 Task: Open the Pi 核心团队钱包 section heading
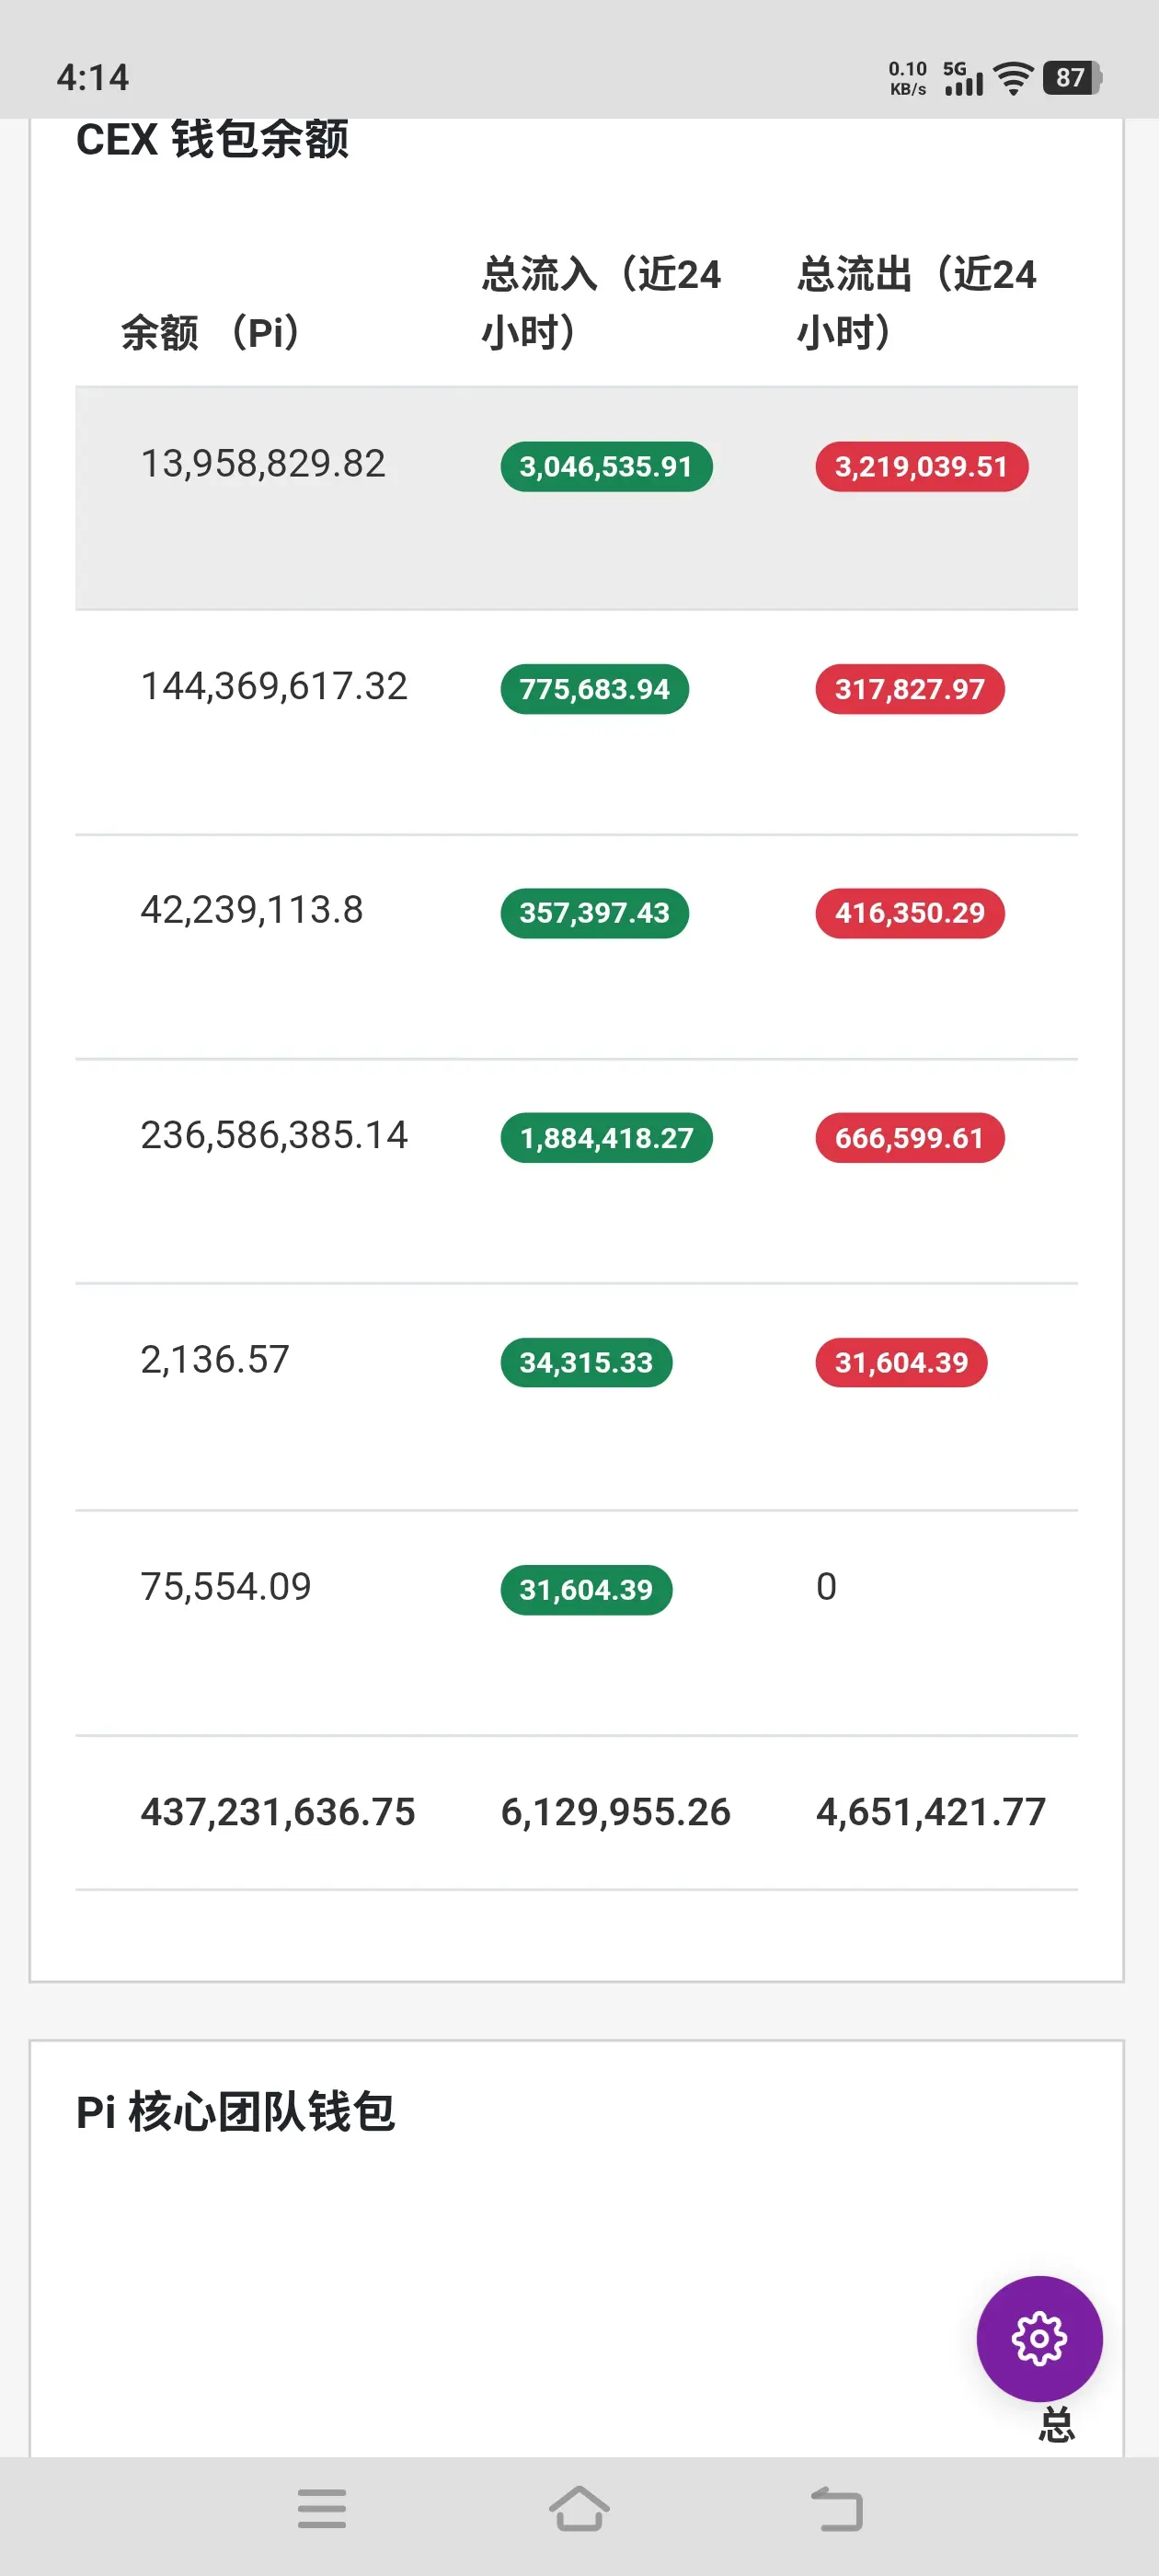coord(236,2112)
